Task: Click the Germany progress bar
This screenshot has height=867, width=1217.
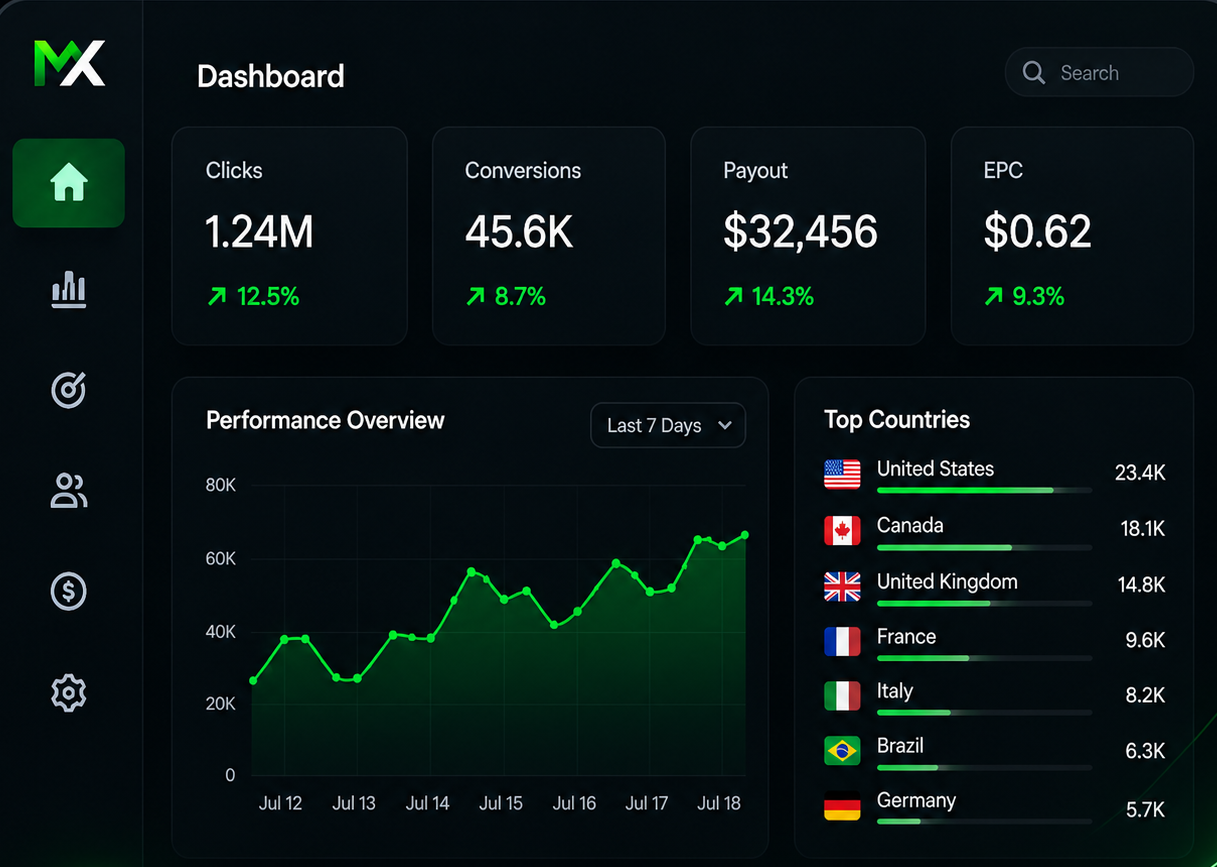Action: (984, 822)
